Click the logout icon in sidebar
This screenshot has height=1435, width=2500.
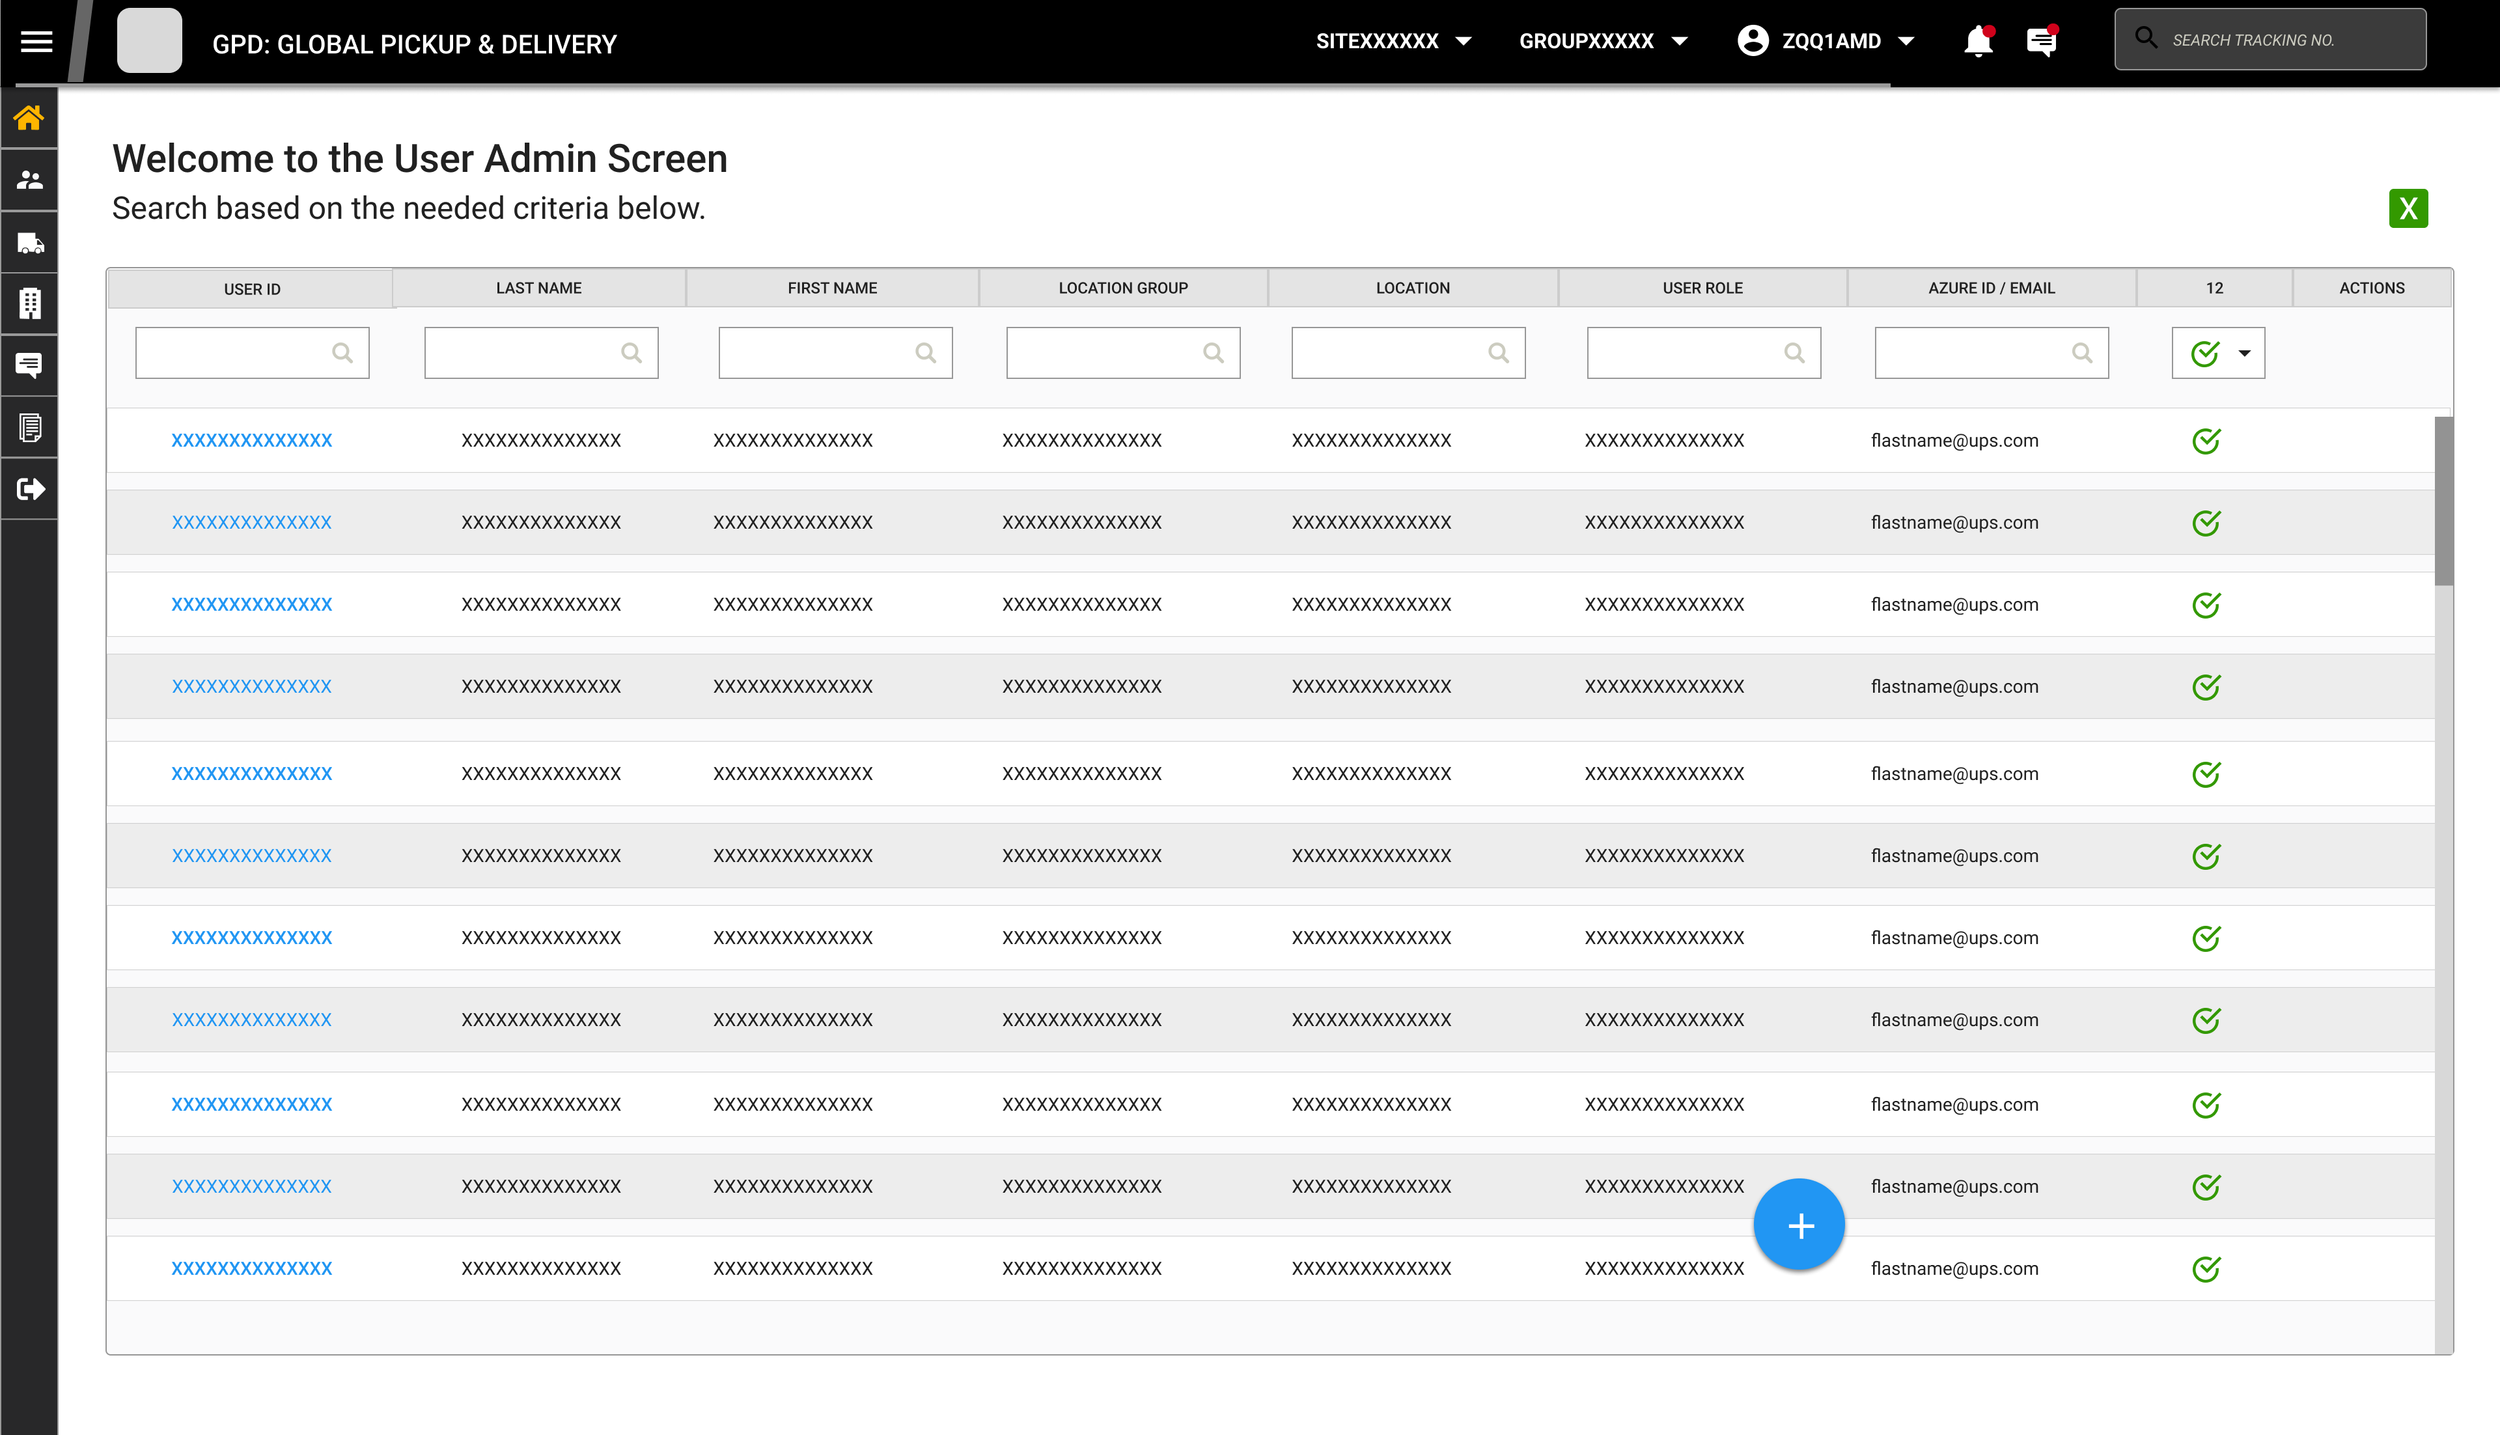[29, 489]
